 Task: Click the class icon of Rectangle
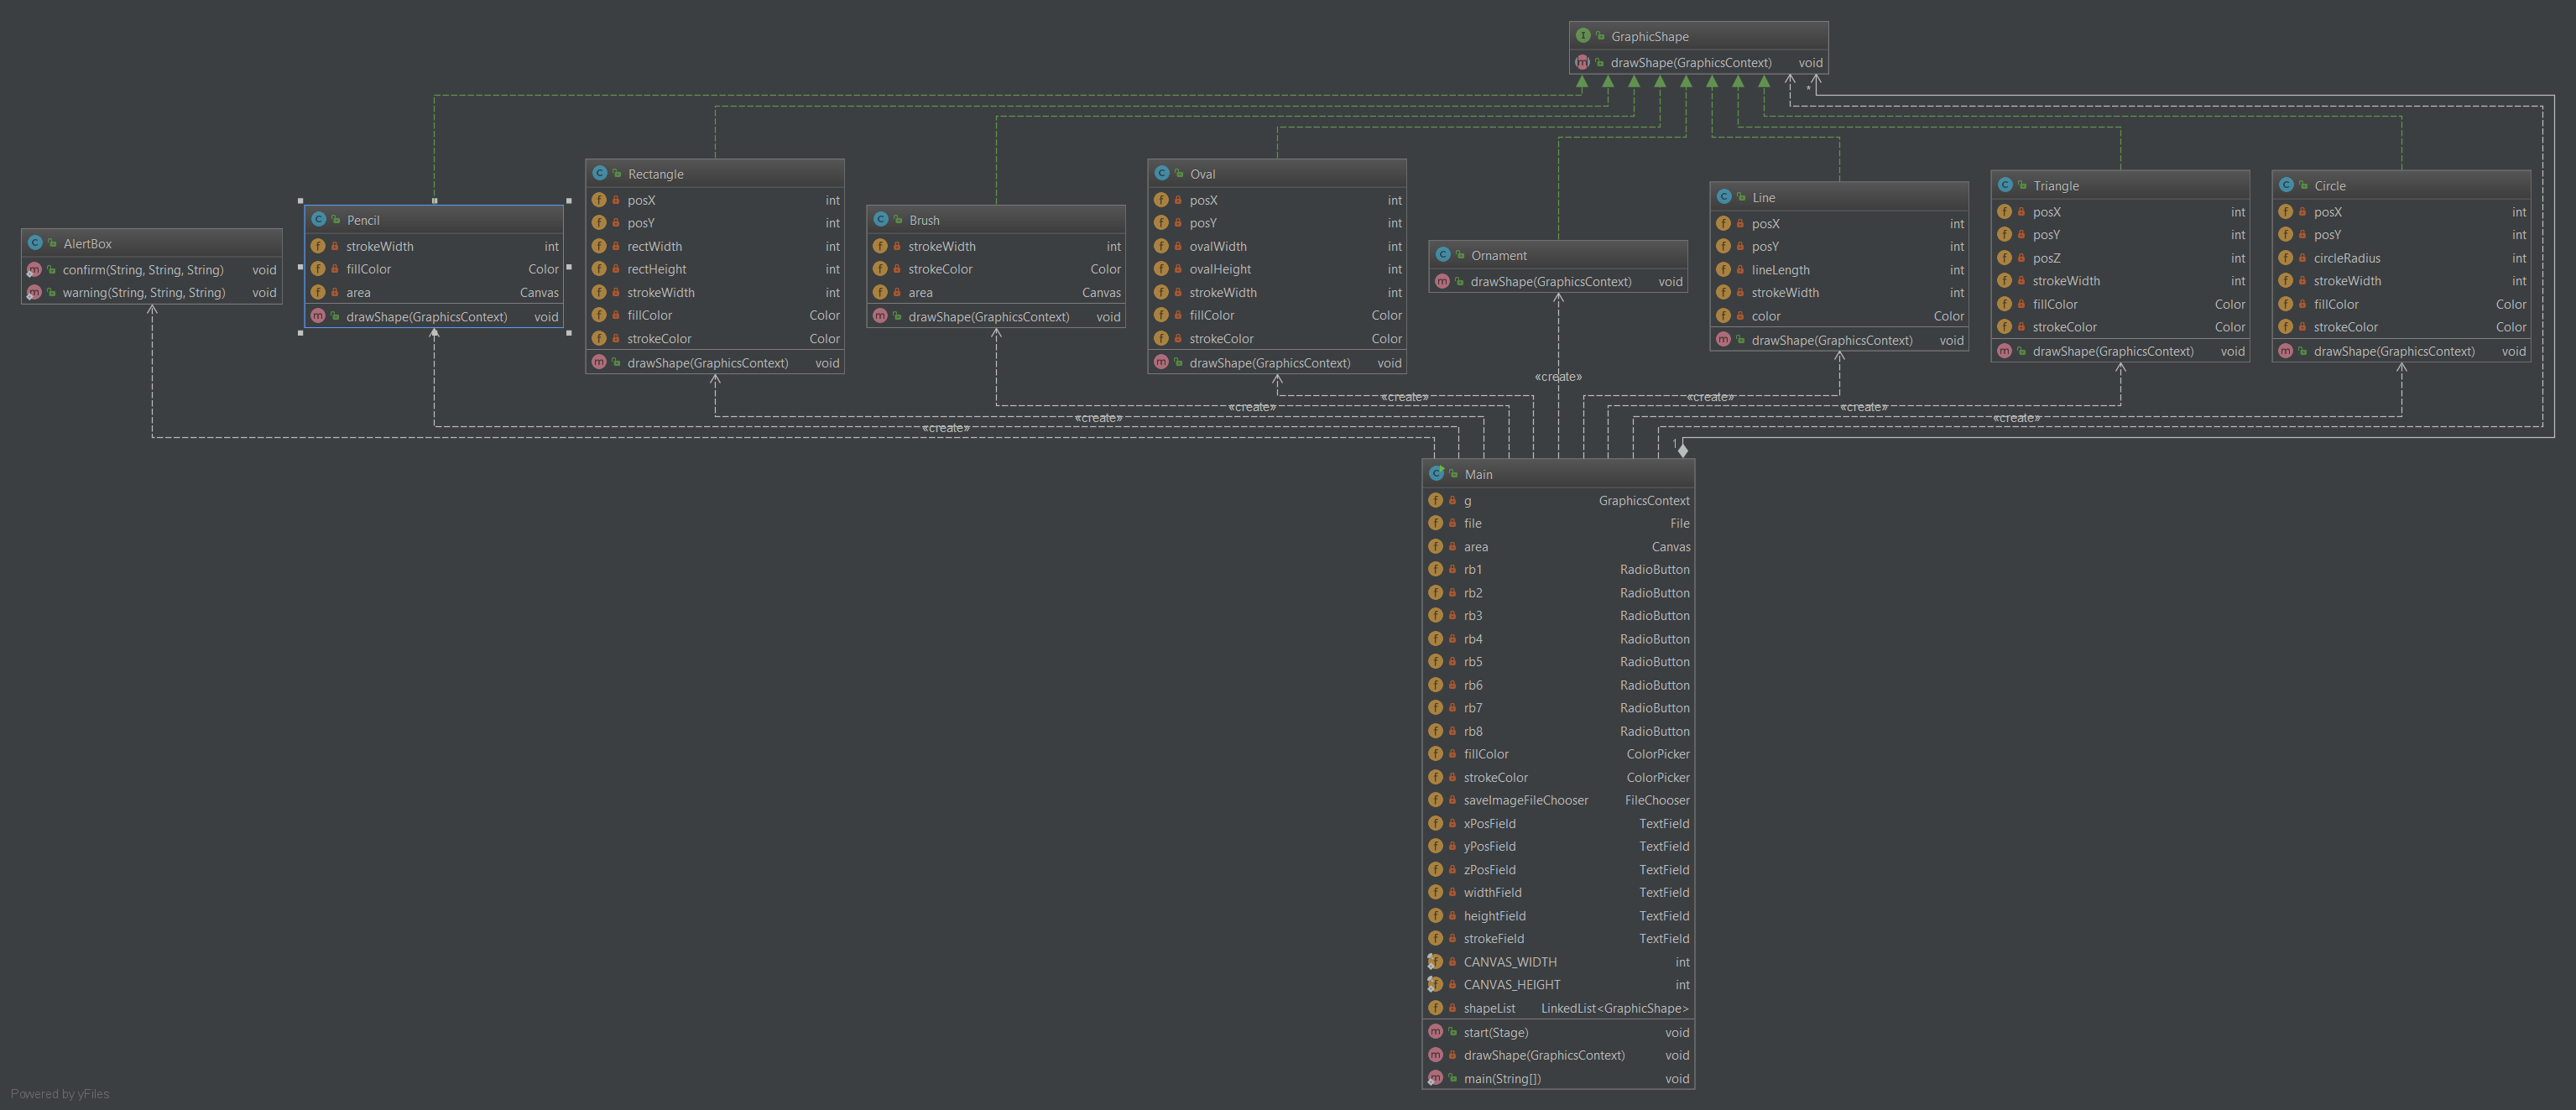point(599,174)
